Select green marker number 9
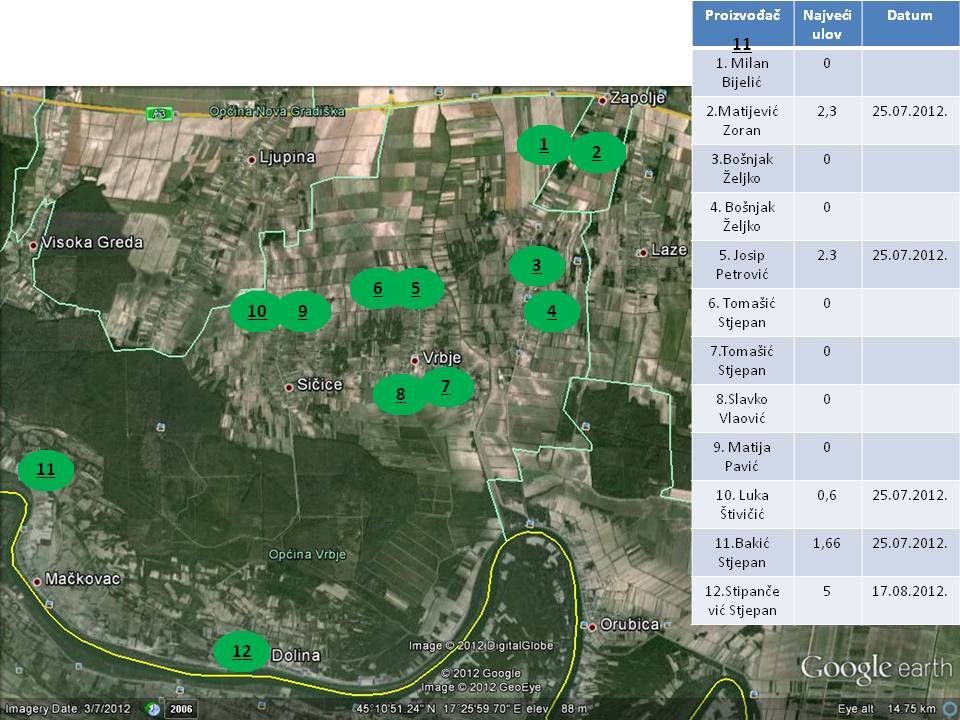Image resolution: width=960 pixels, height=720 pixels. point(301,312)
